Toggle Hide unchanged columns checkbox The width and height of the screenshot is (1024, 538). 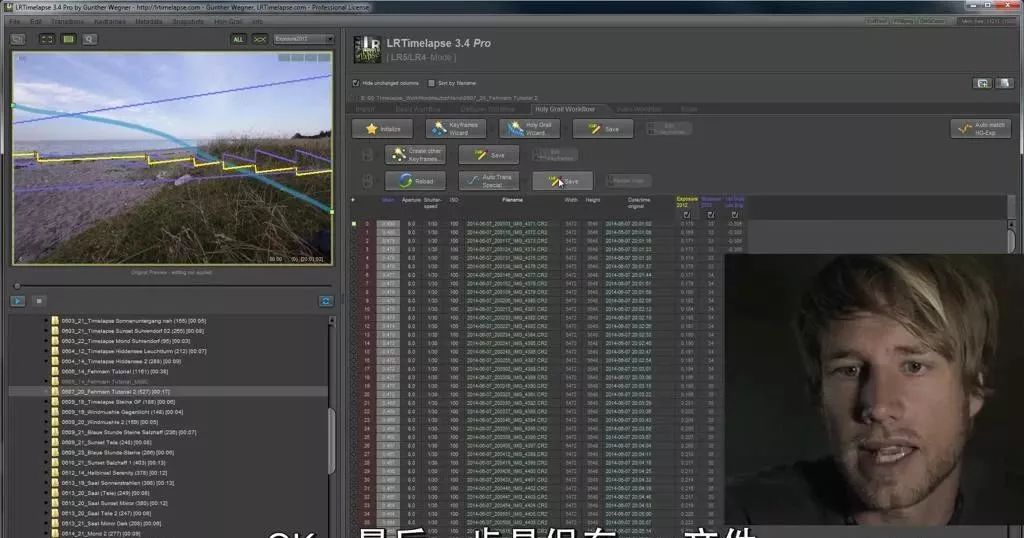pos(356,83)
